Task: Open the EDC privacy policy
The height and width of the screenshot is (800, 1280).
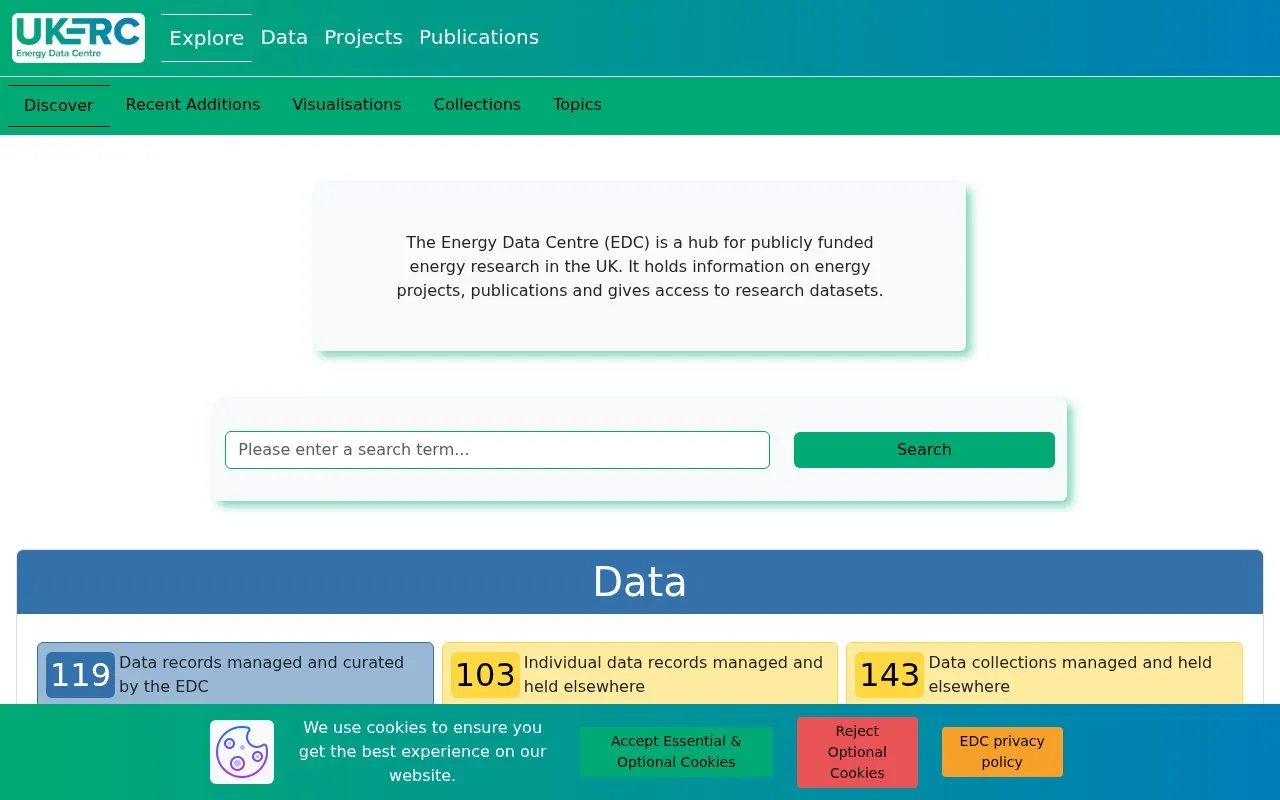Action: click(1002, 752)
